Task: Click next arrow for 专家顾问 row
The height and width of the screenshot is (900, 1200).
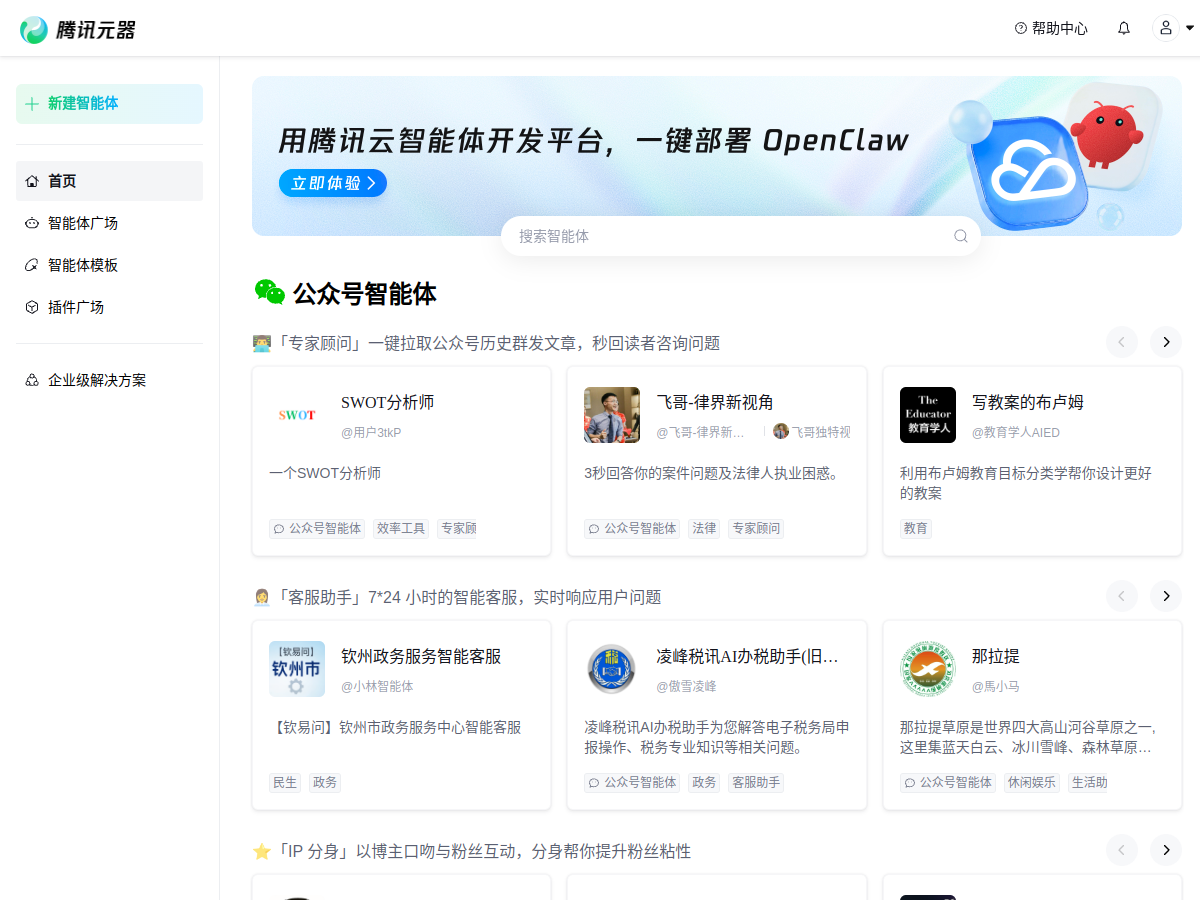Action: point(1166,342)
